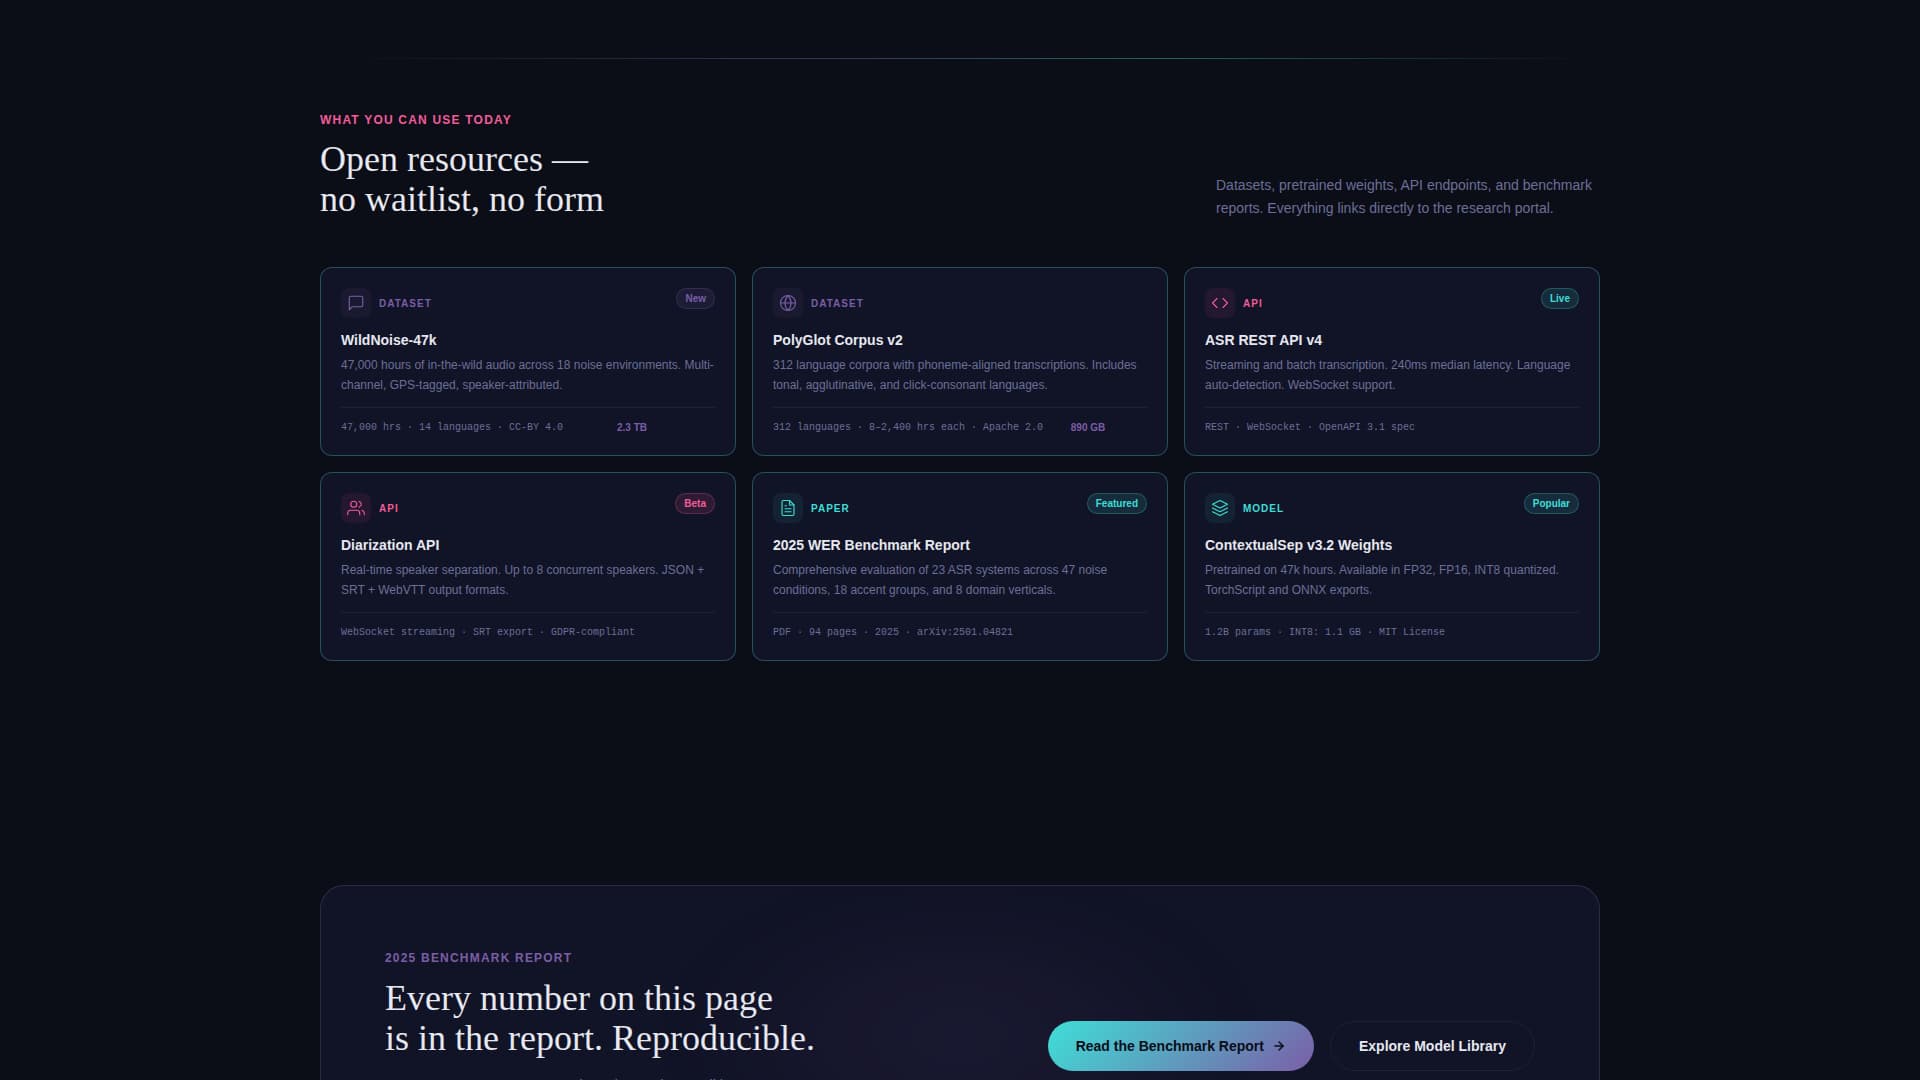Click the '23 ASR systems across 47 noise' description
The image size is (1920, 1080).
click(939, 580)
